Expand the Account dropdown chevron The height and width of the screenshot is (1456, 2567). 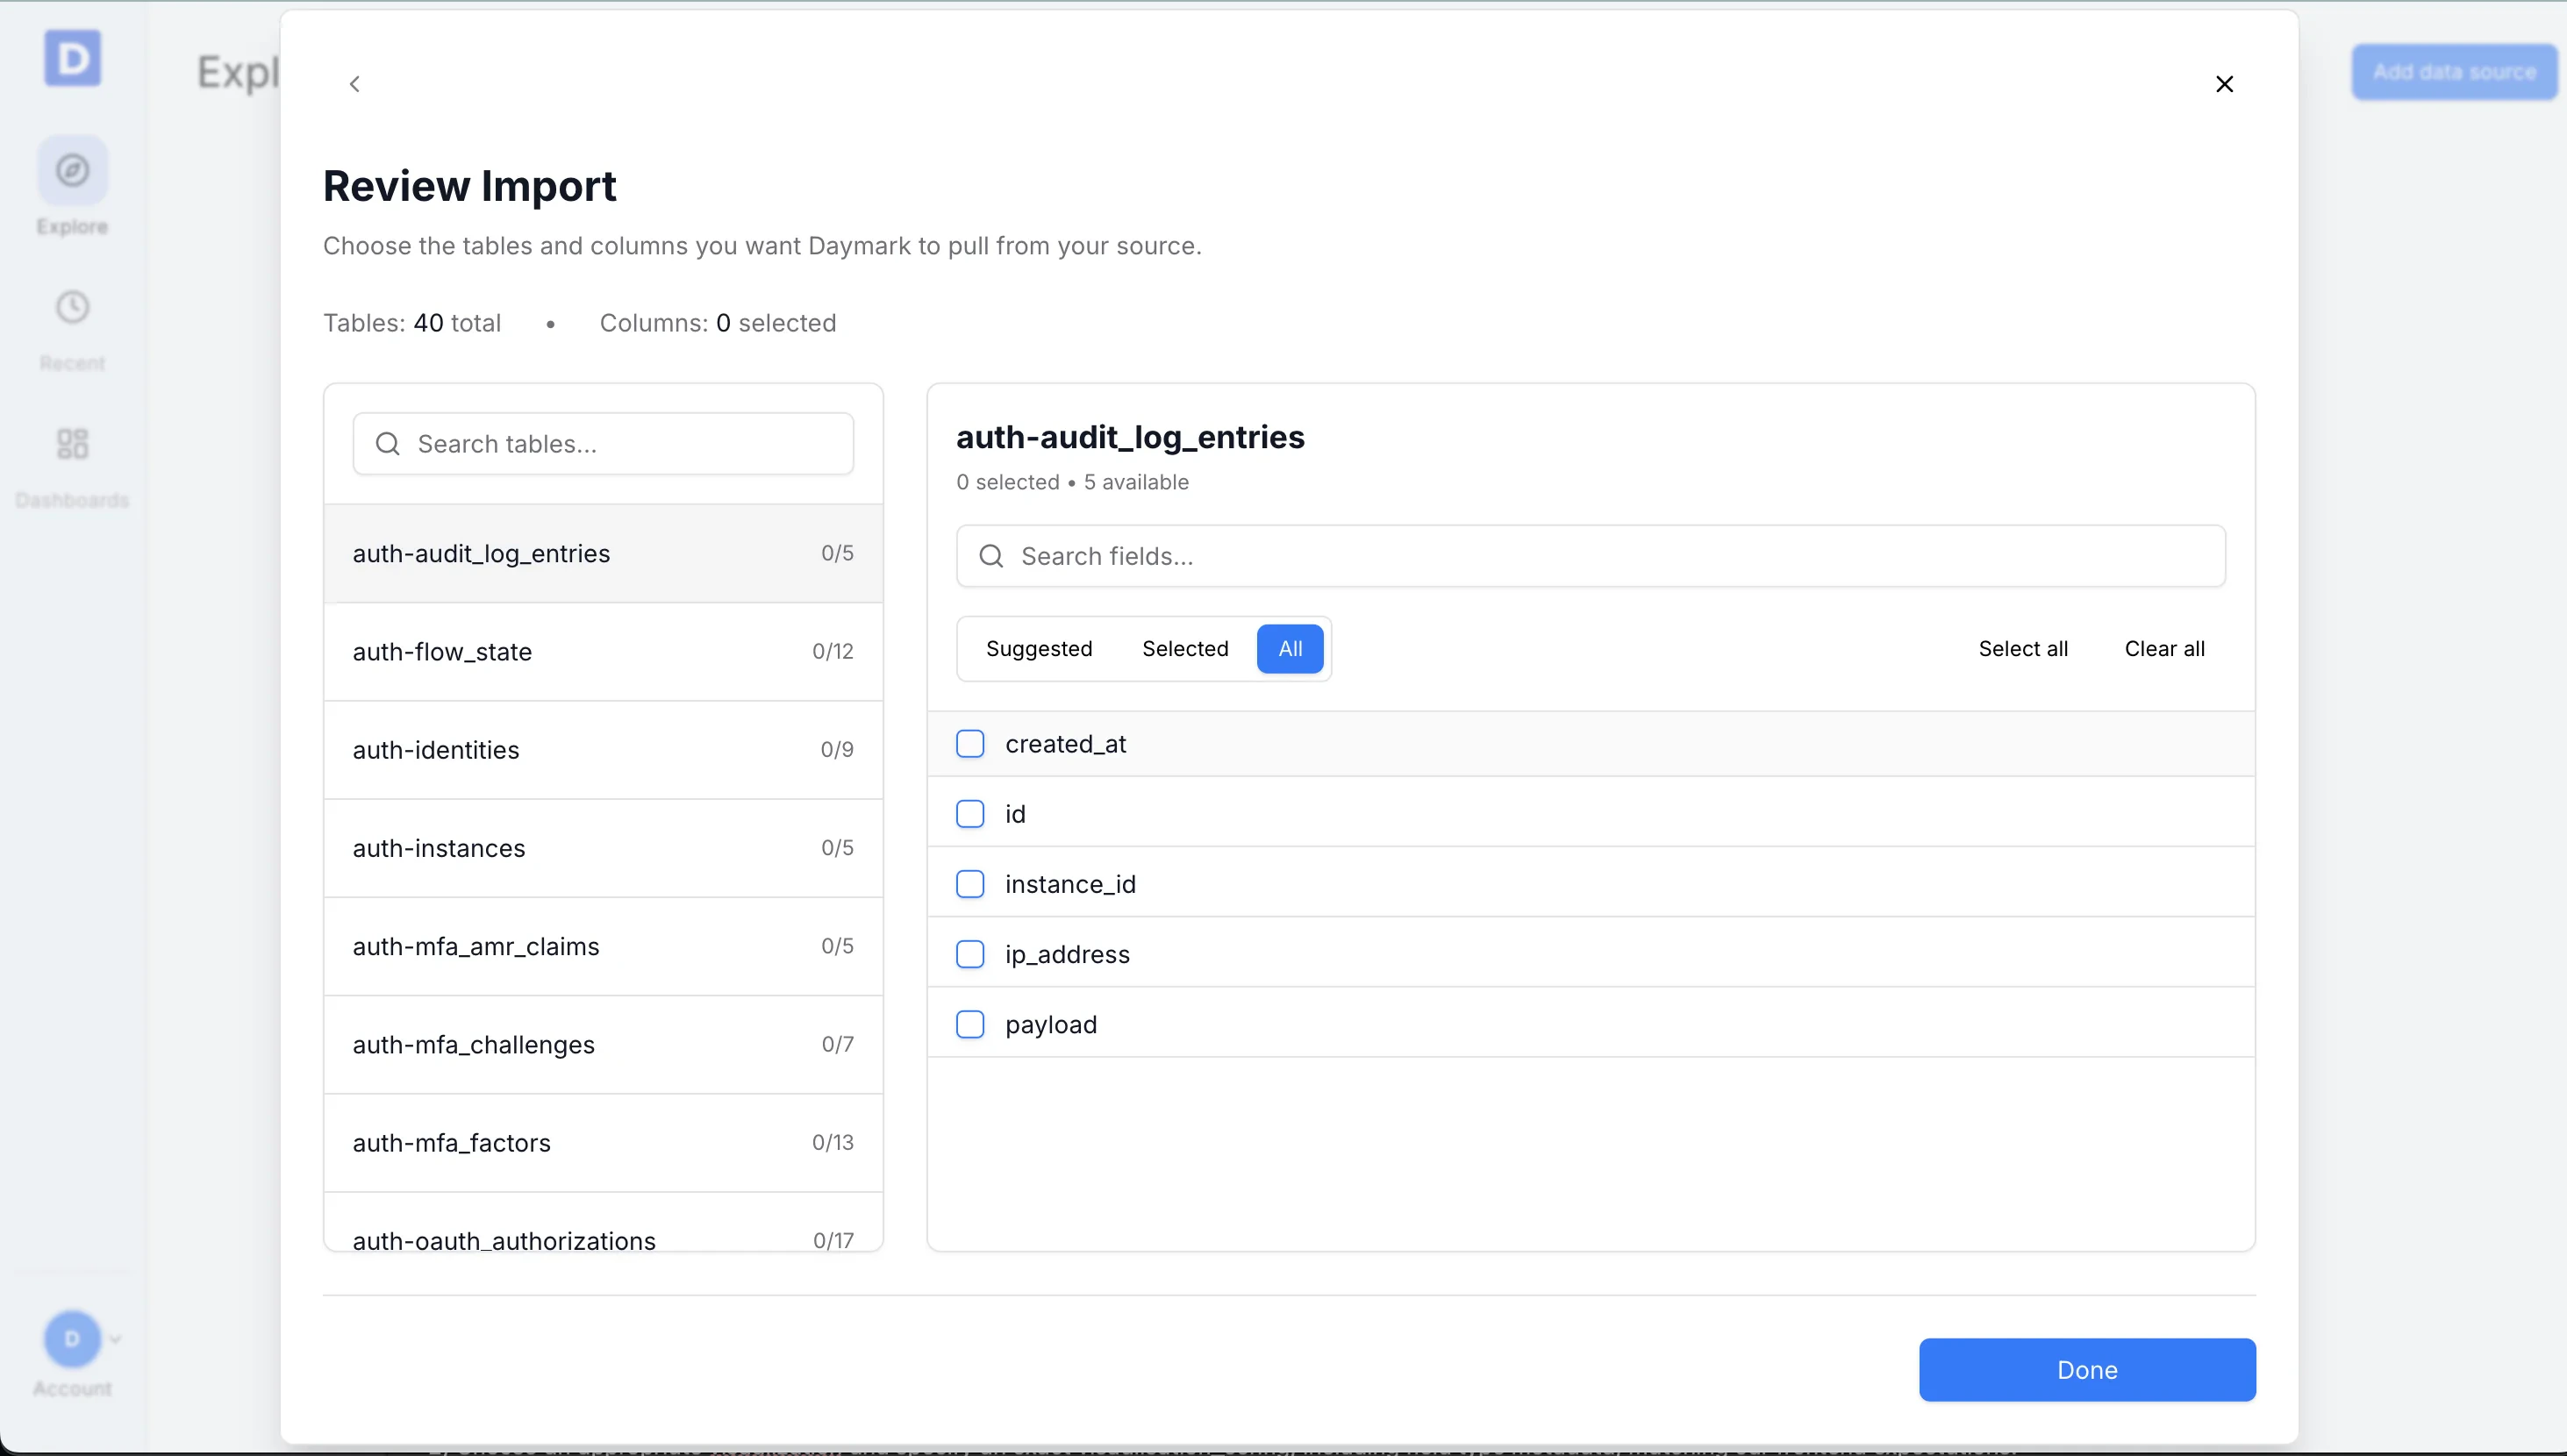pyautogui.click(x=115, y=1339)
